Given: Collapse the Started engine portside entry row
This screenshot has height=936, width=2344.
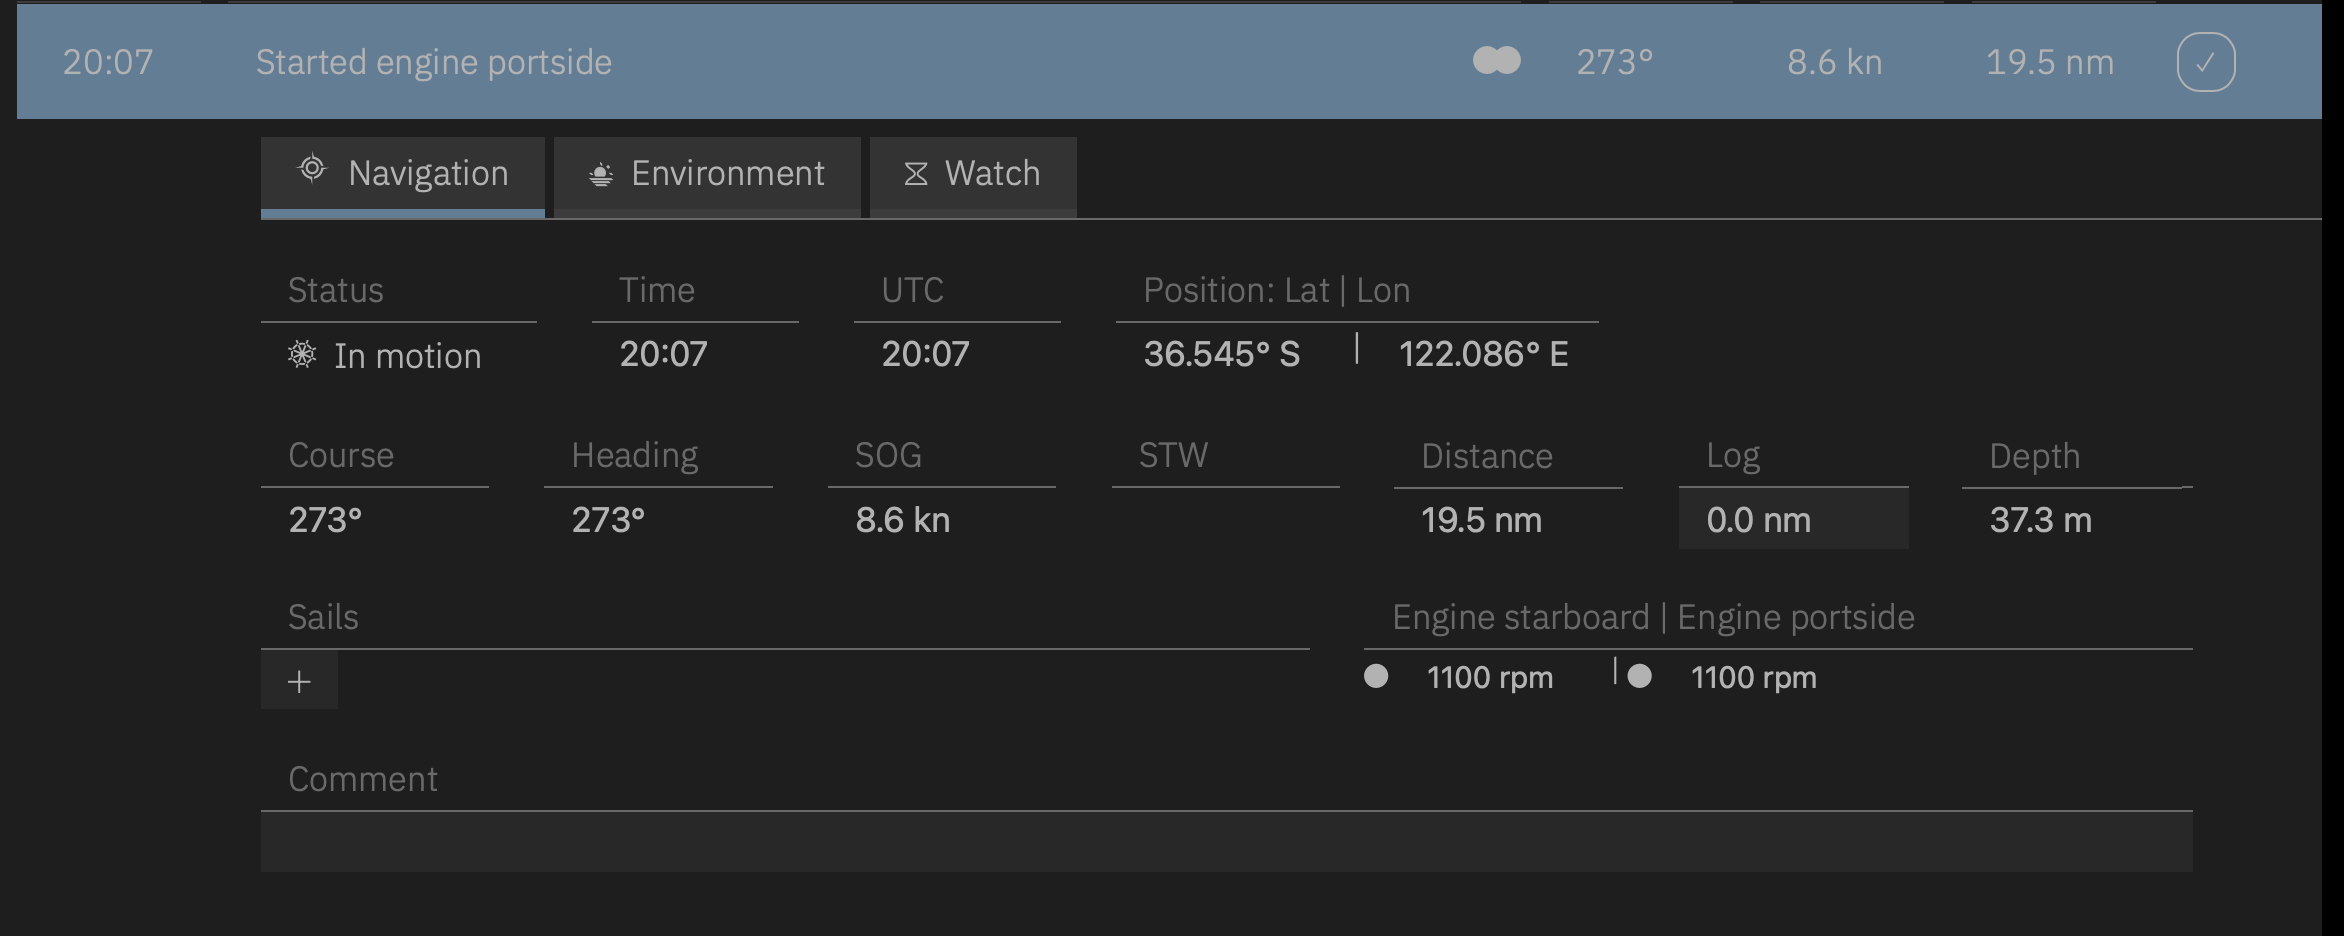Looking at the screenshot, I should [1169, 62].
